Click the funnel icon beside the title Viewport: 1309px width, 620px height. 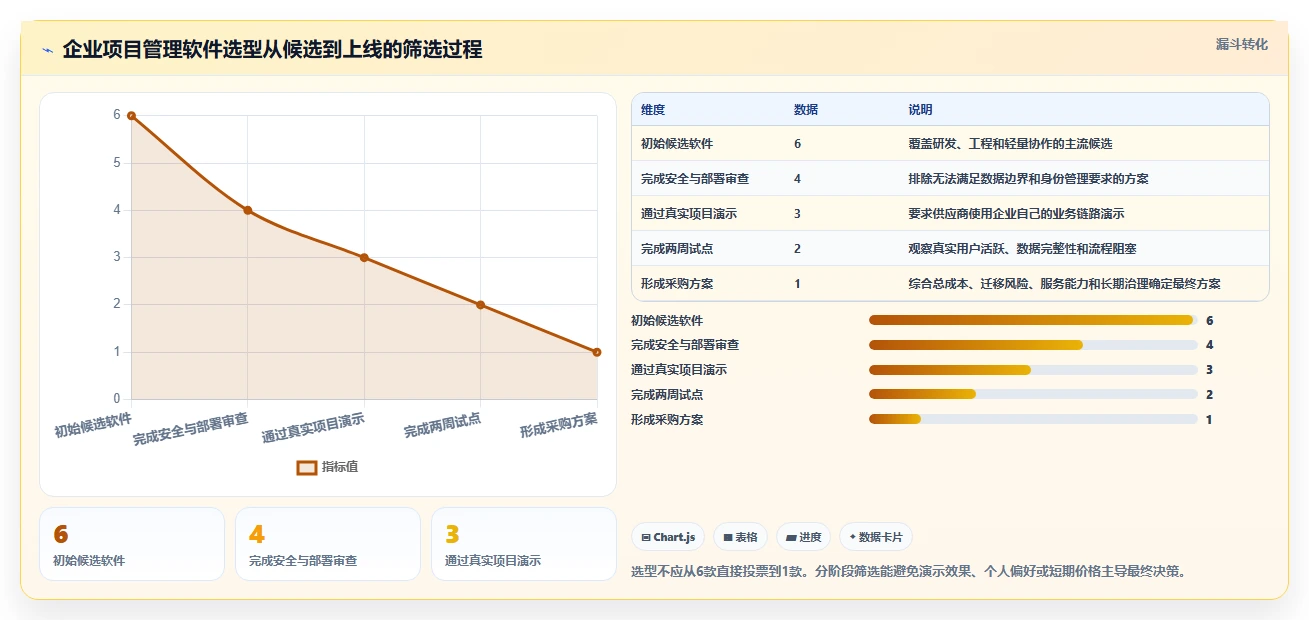pyautogui.click(x=48, y=49)
